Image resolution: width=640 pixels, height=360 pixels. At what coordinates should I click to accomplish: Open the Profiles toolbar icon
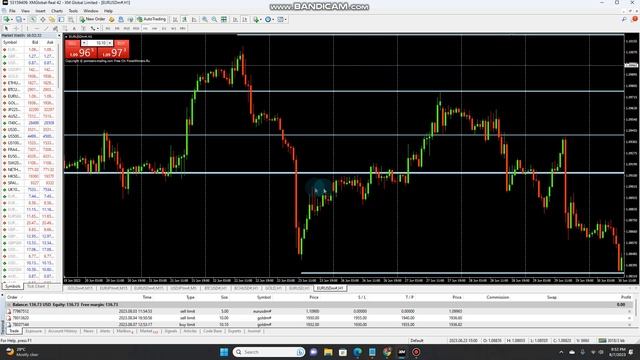[x=18, y=19]
